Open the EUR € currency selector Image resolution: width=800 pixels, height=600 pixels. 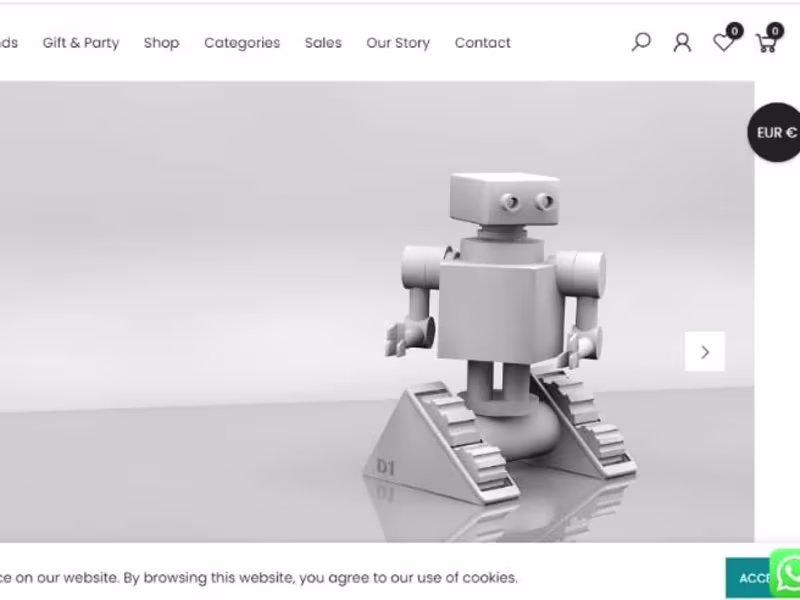(775, 133)
